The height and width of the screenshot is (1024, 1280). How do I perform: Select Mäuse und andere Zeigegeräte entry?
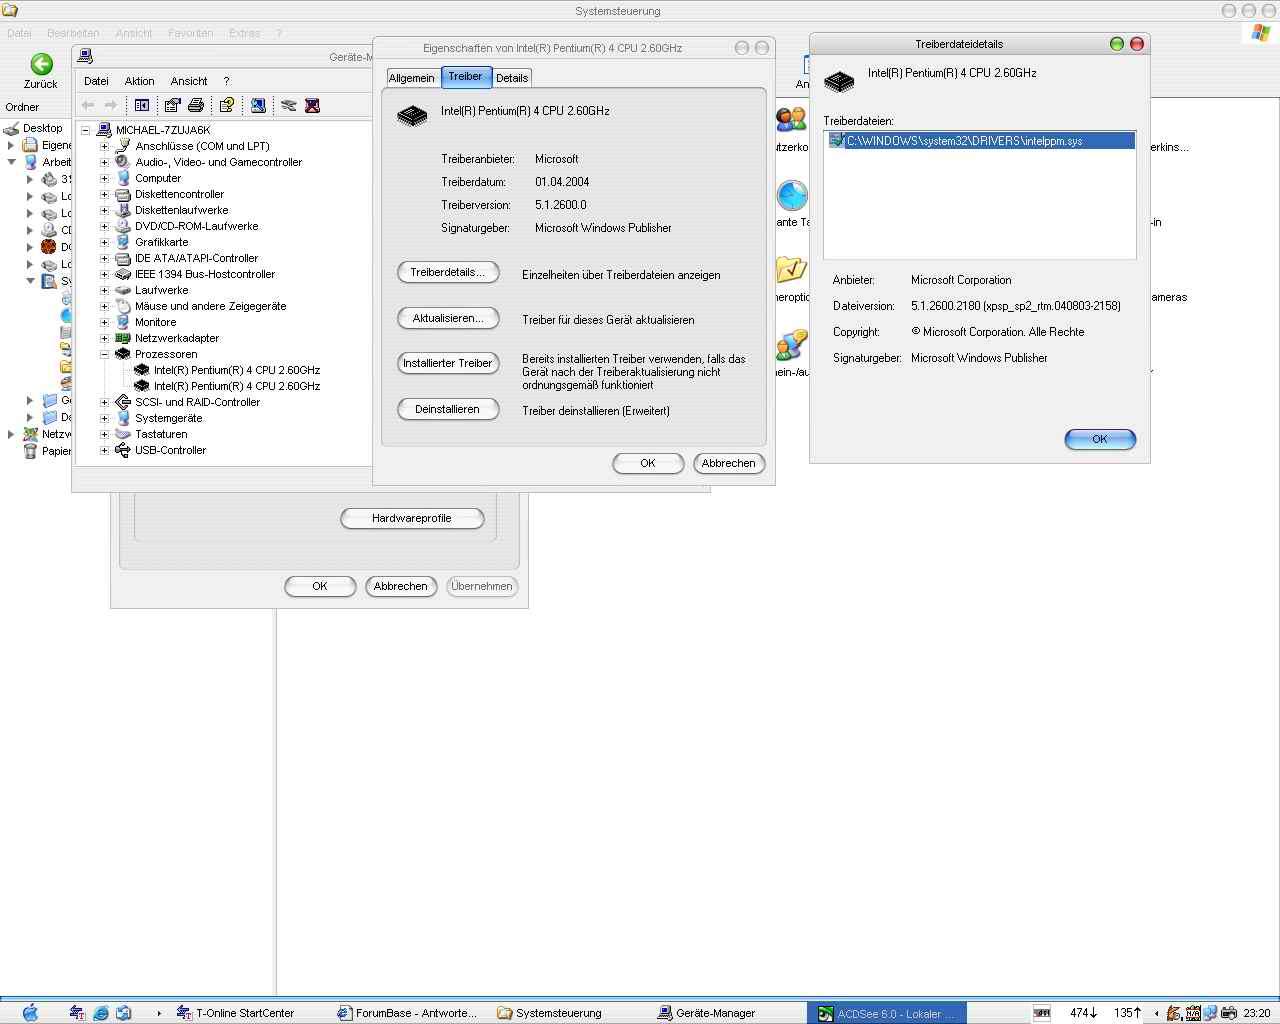pos(211,306)
